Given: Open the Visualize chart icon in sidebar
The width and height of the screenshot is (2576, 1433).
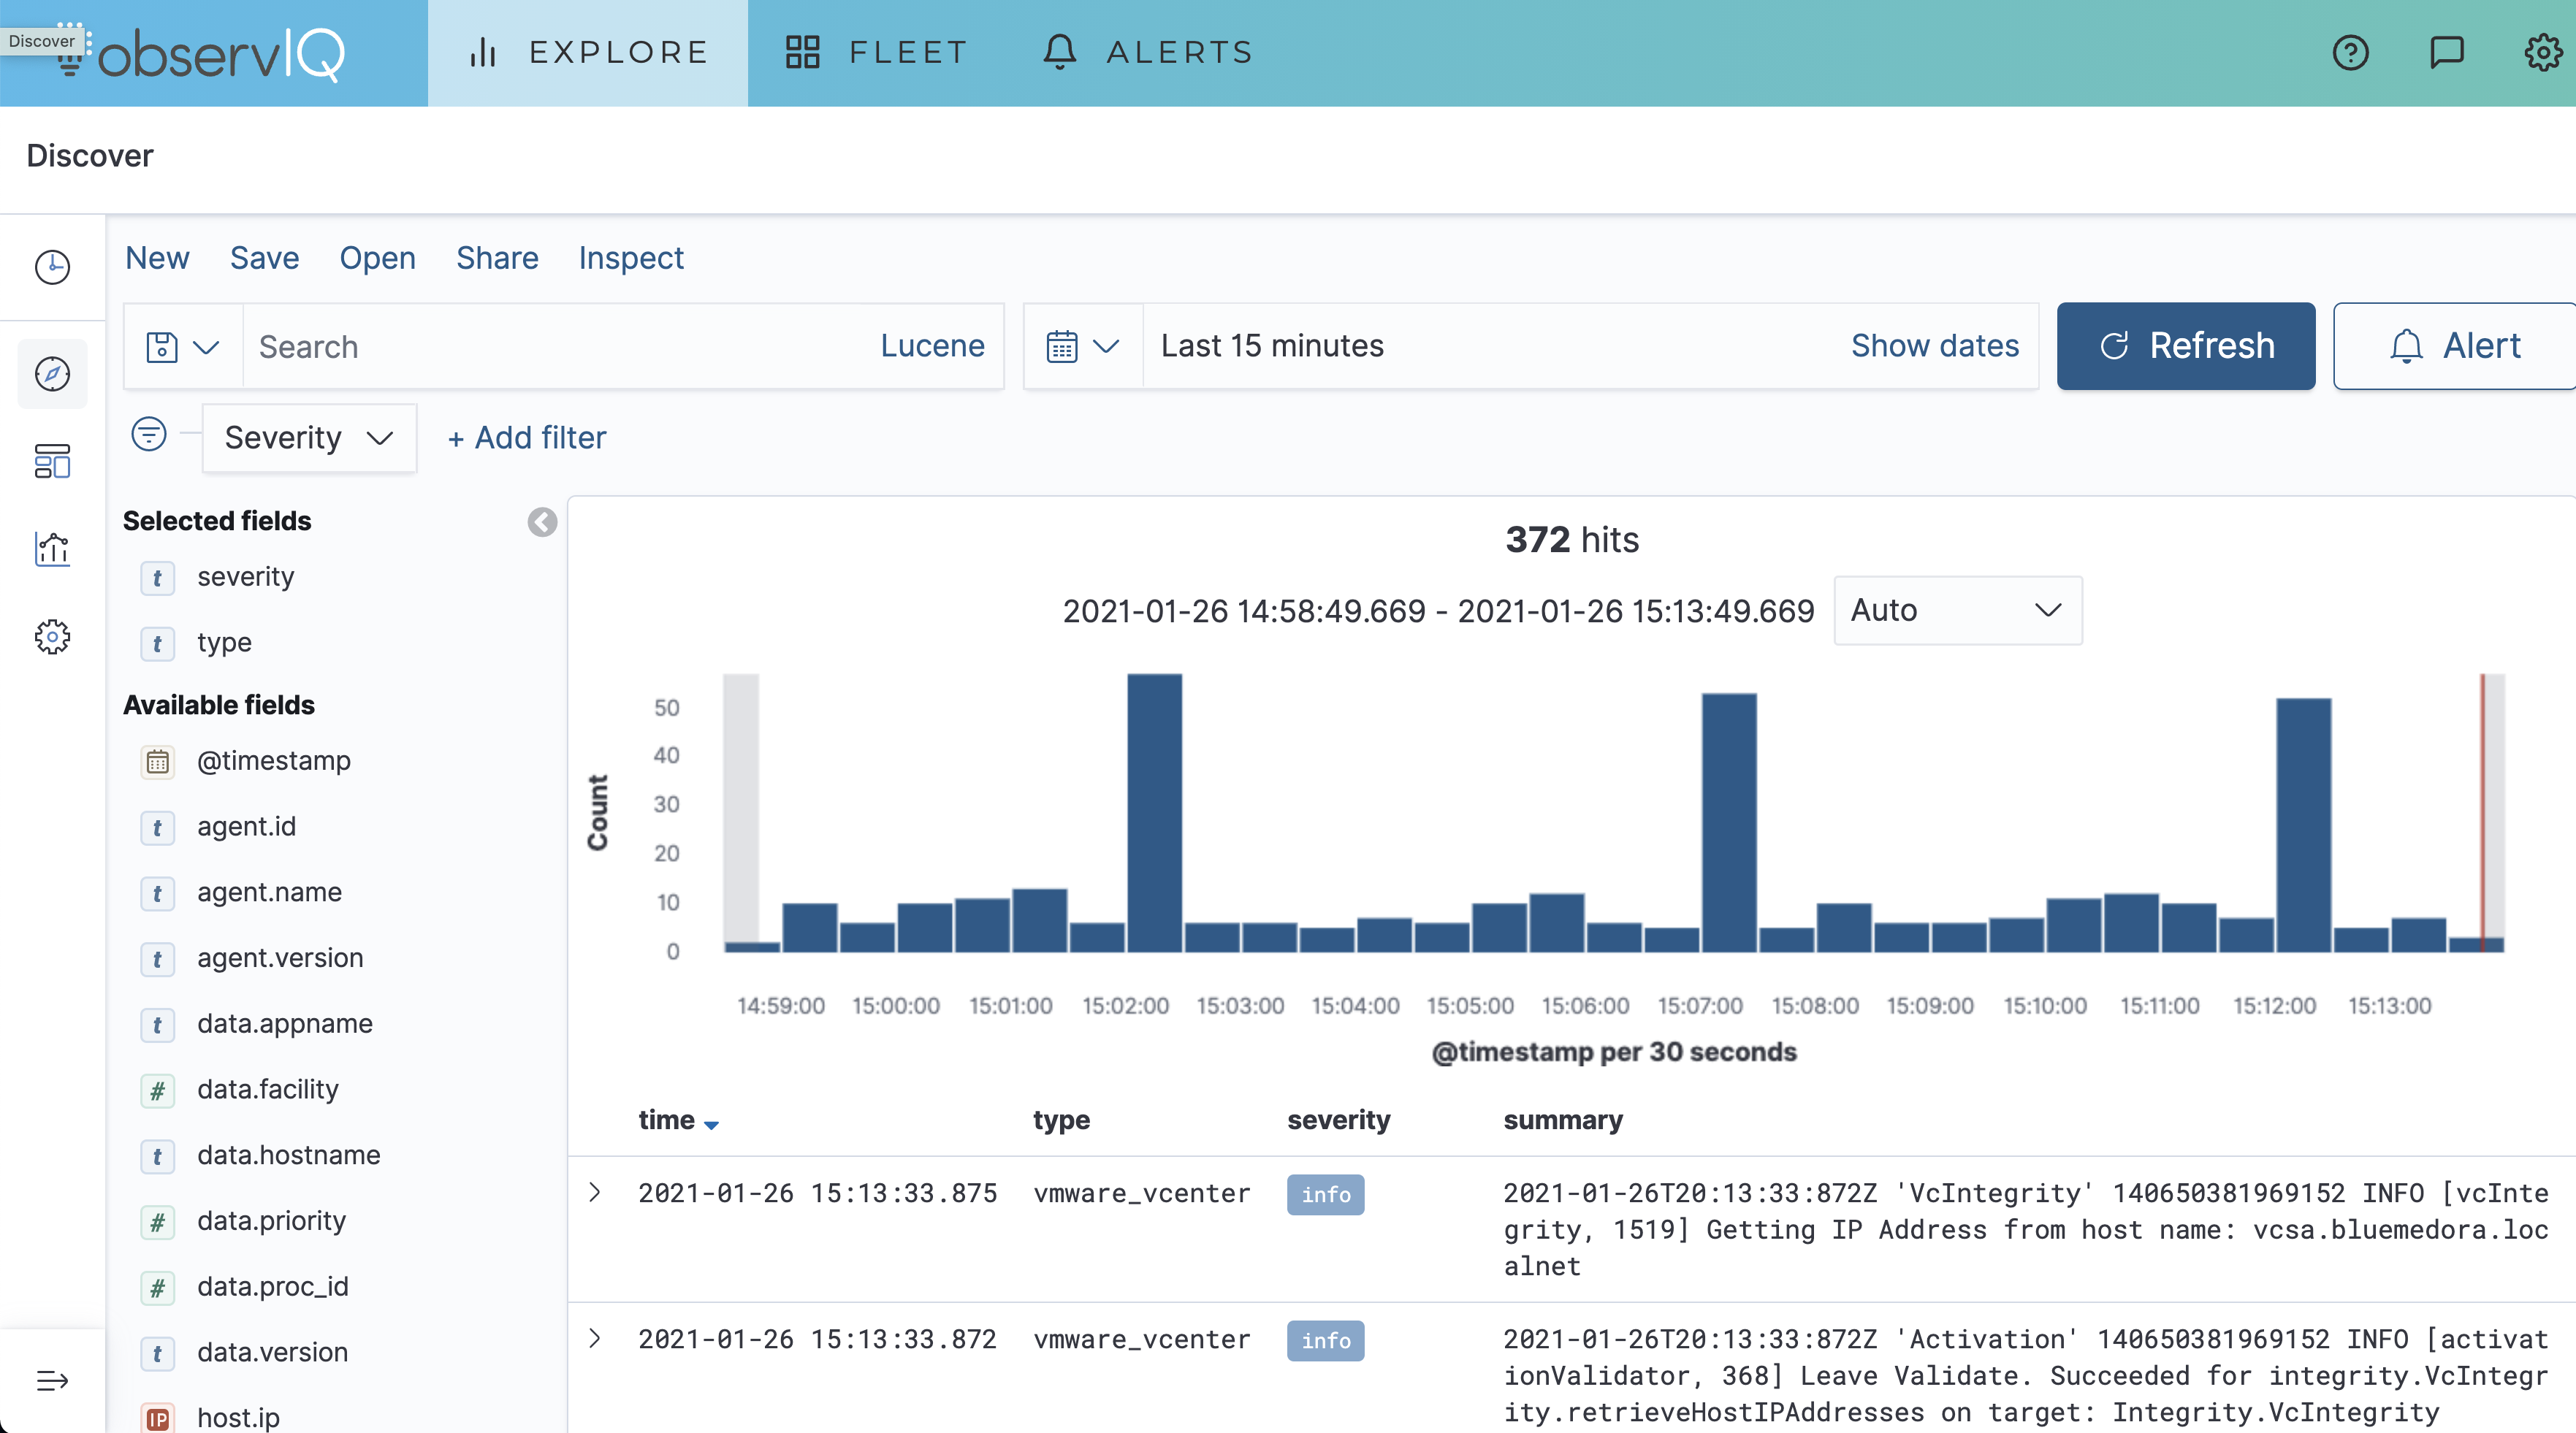Looking at the screenshot, I should click(52, 549).
